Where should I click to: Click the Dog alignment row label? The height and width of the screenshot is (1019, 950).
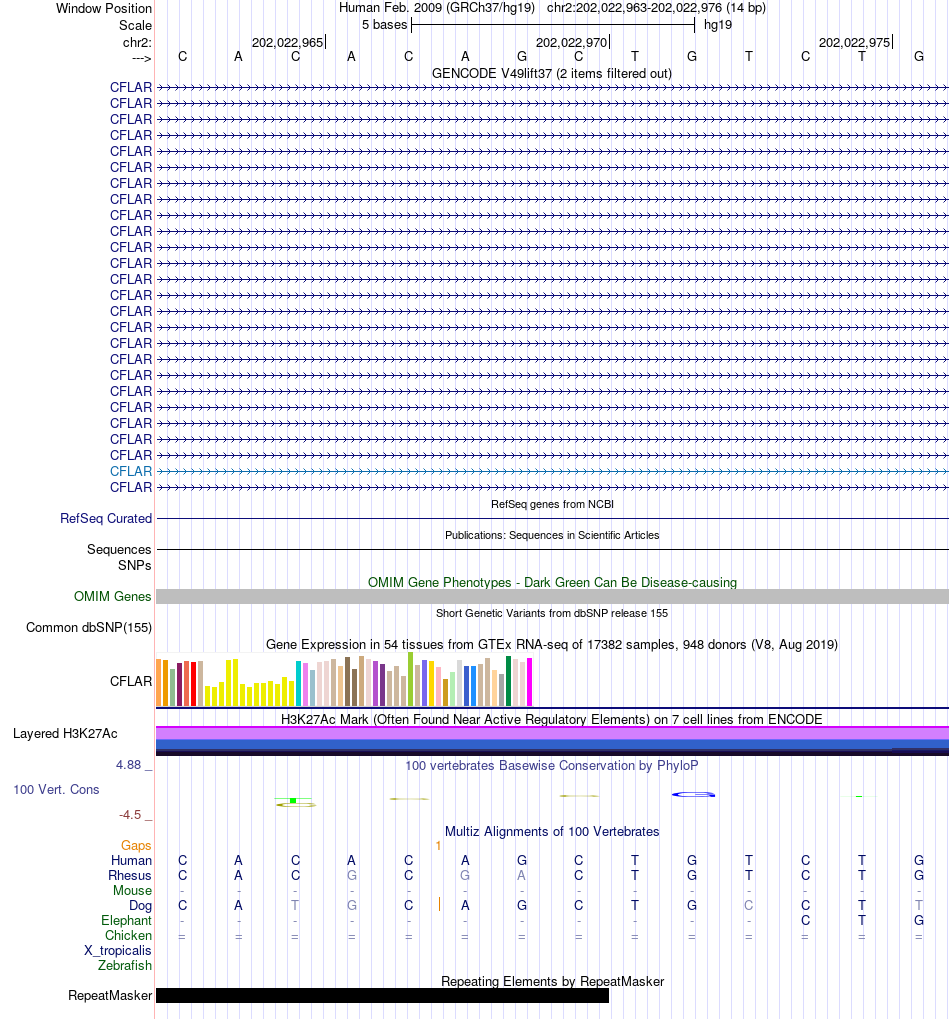click(140, 905)
